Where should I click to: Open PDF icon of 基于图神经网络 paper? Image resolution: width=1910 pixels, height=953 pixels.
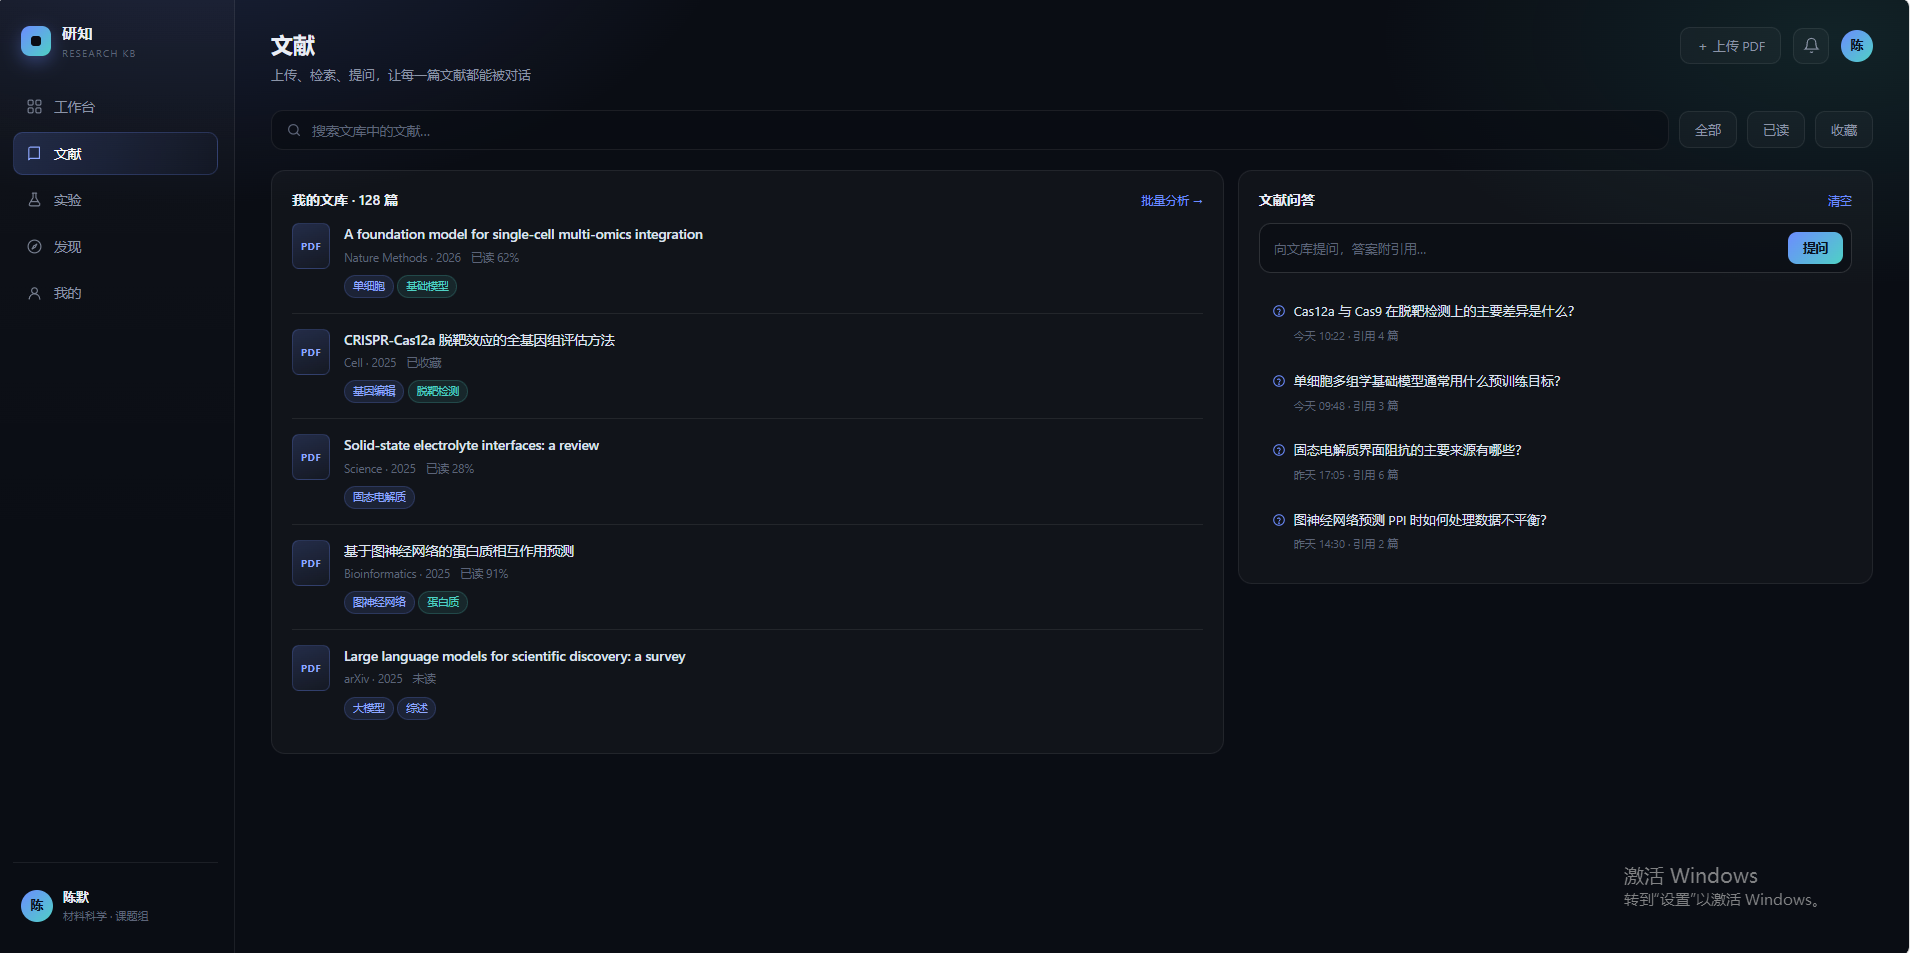coord(311,563)
